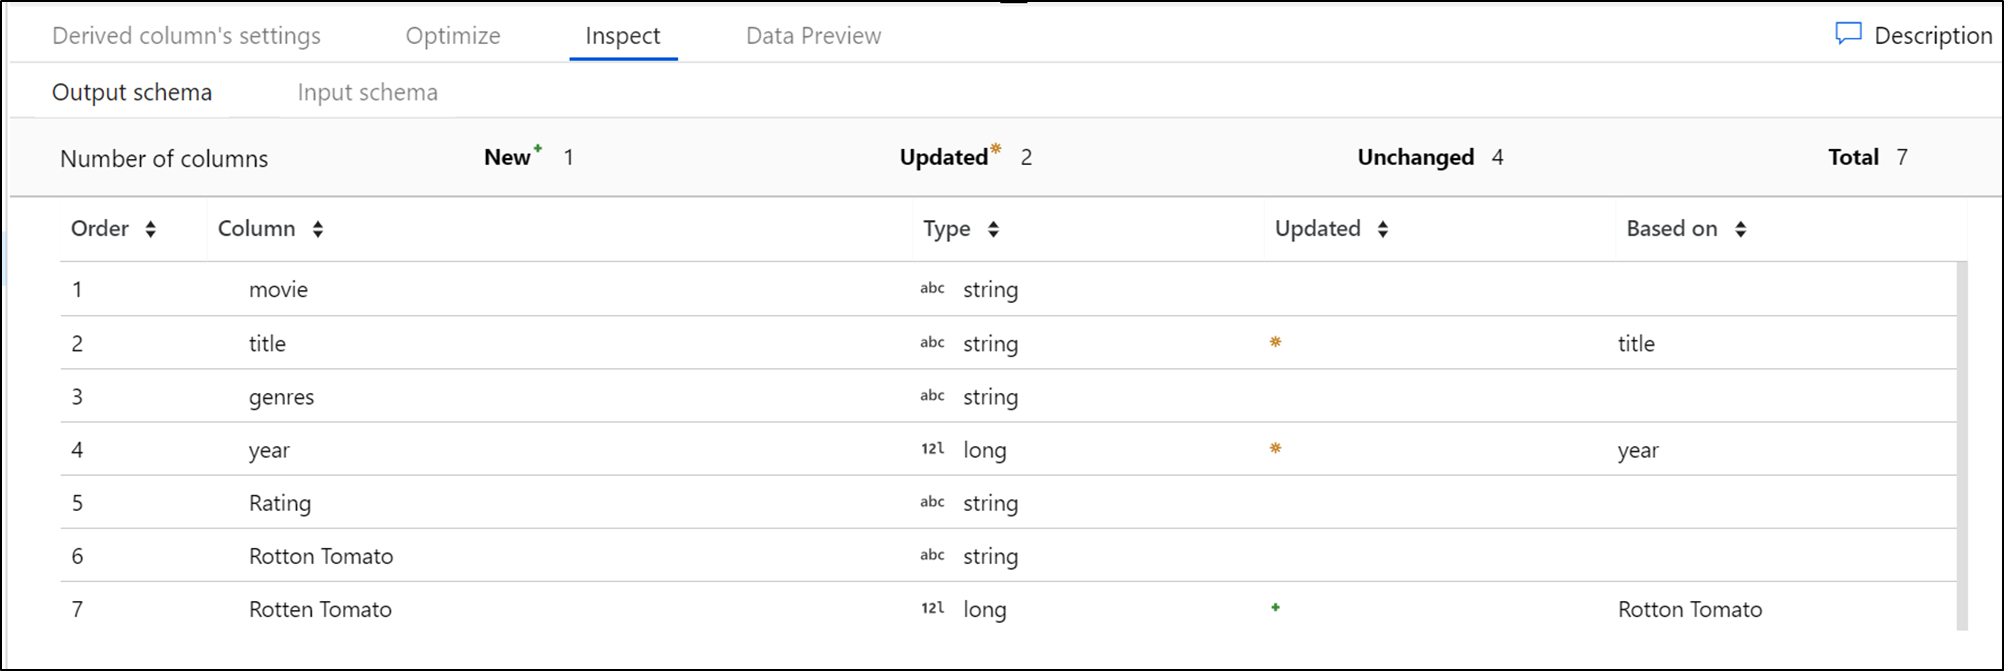
Task: Open the Data Preview tab
Action: point(813,36)
